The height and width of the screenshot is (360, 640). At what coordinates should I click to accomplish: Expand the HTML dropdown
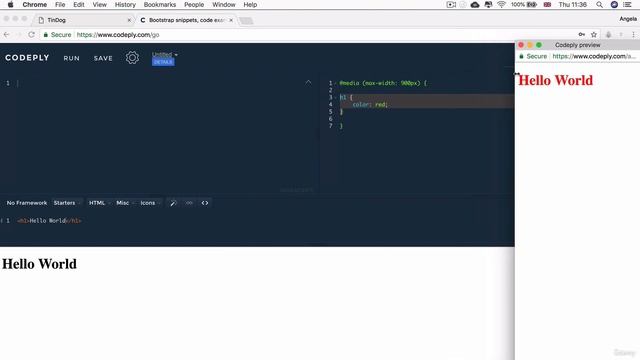tap(99, 203)
